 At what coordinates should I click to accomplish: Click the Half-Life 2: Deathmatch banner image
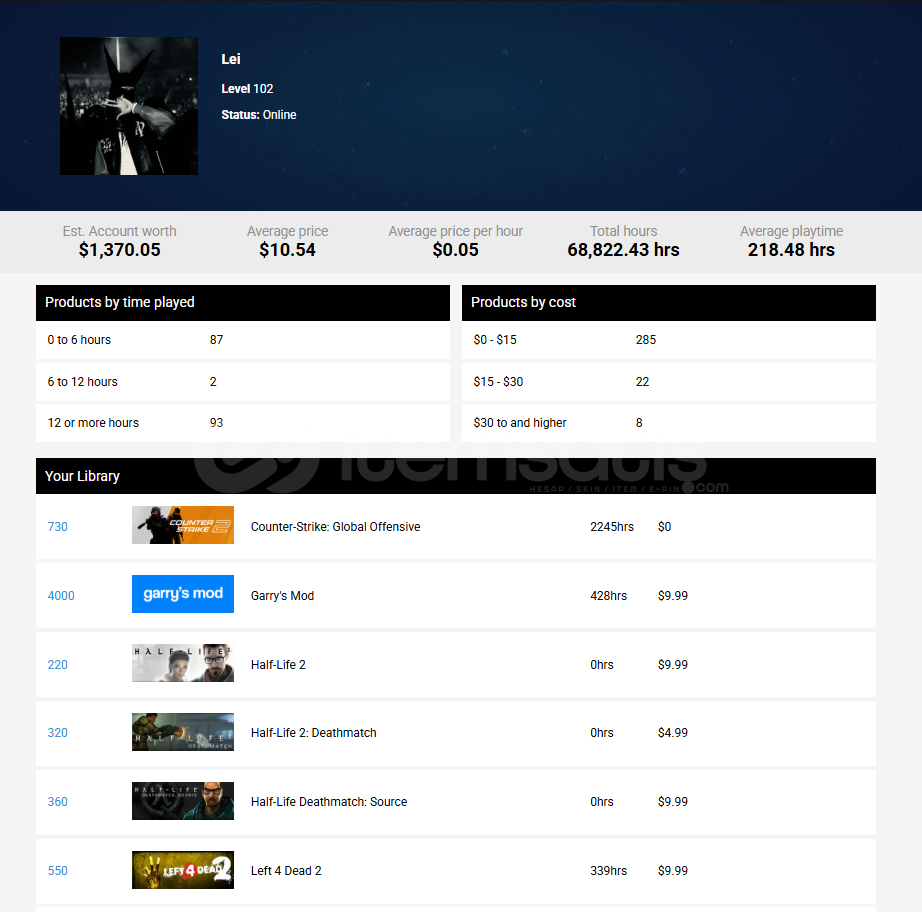(183, 732)
